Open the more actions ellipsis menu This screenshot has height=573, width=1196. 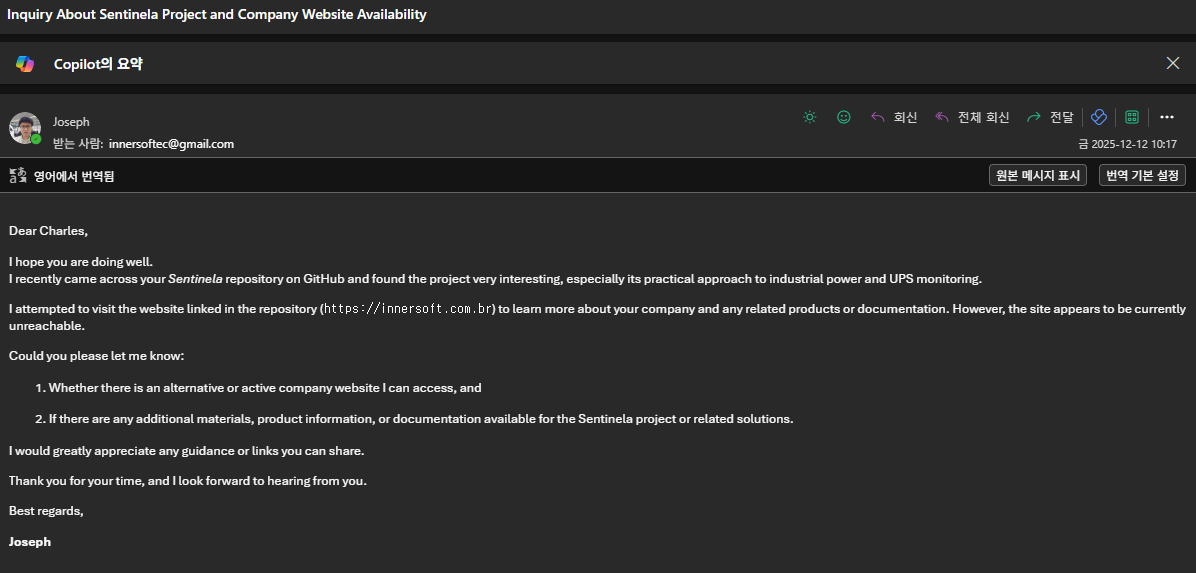(1167, 117)
